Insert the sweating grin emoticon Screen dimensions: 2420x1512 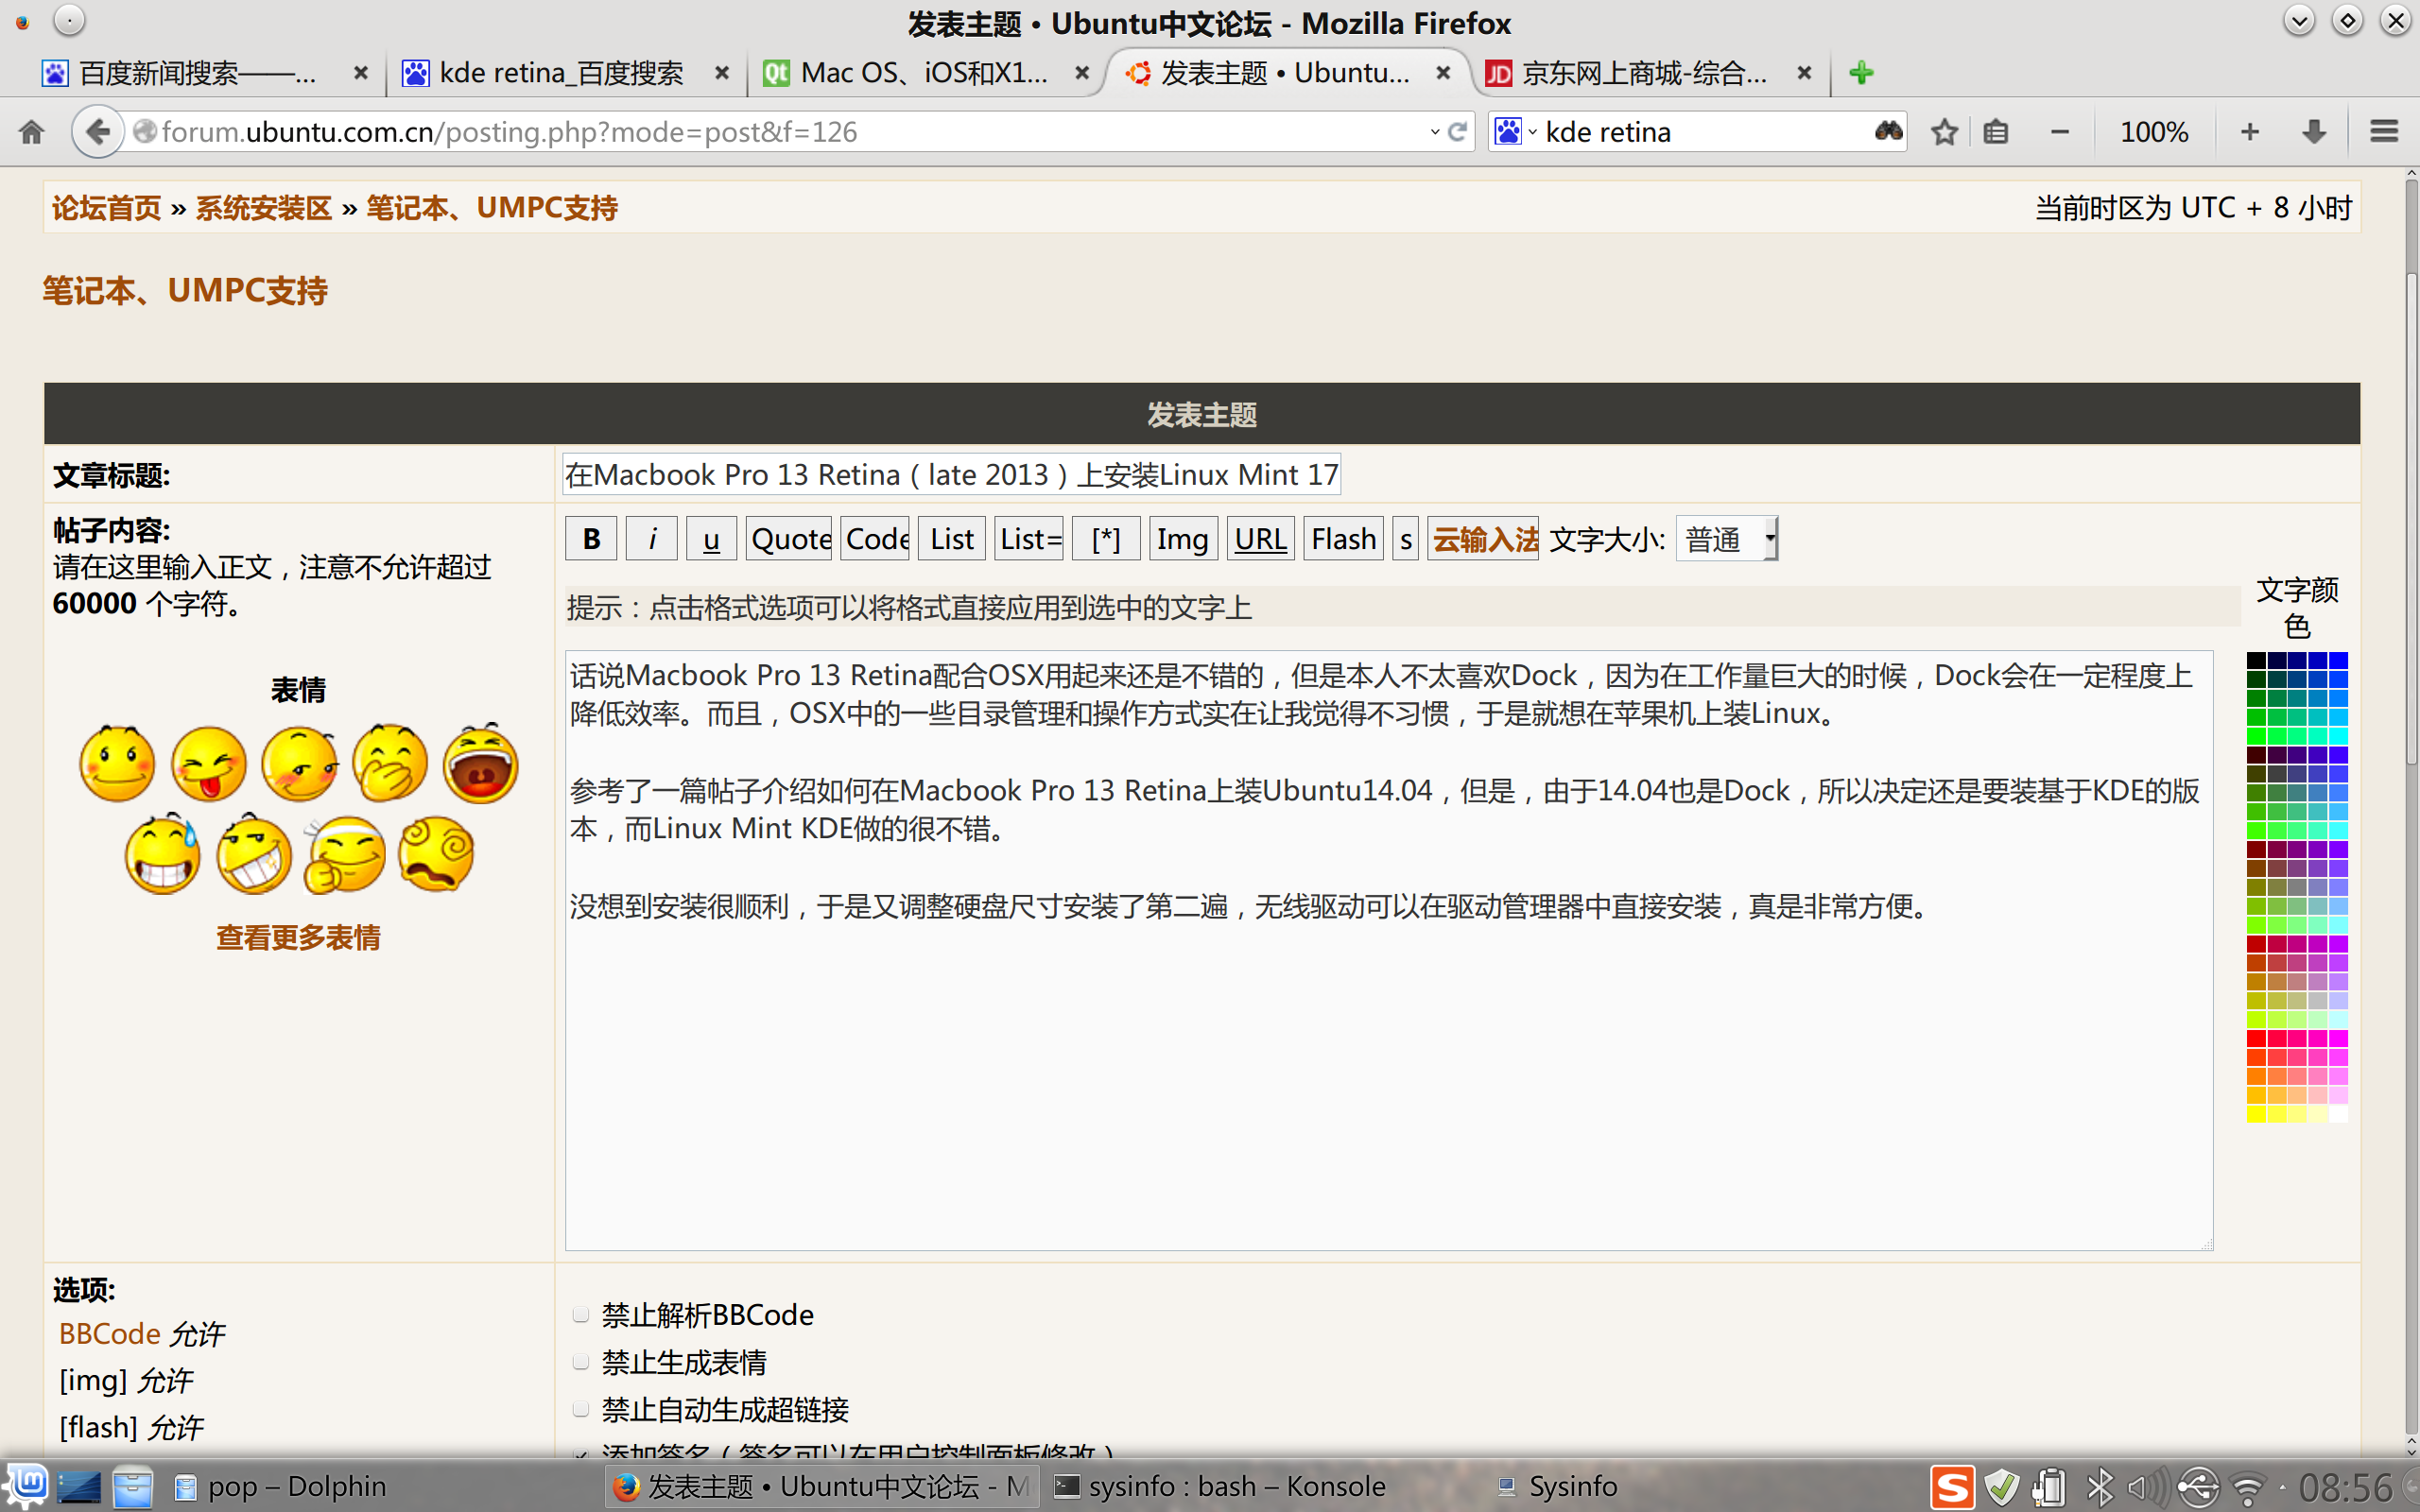pyautogui.click(x=162, y=854)
